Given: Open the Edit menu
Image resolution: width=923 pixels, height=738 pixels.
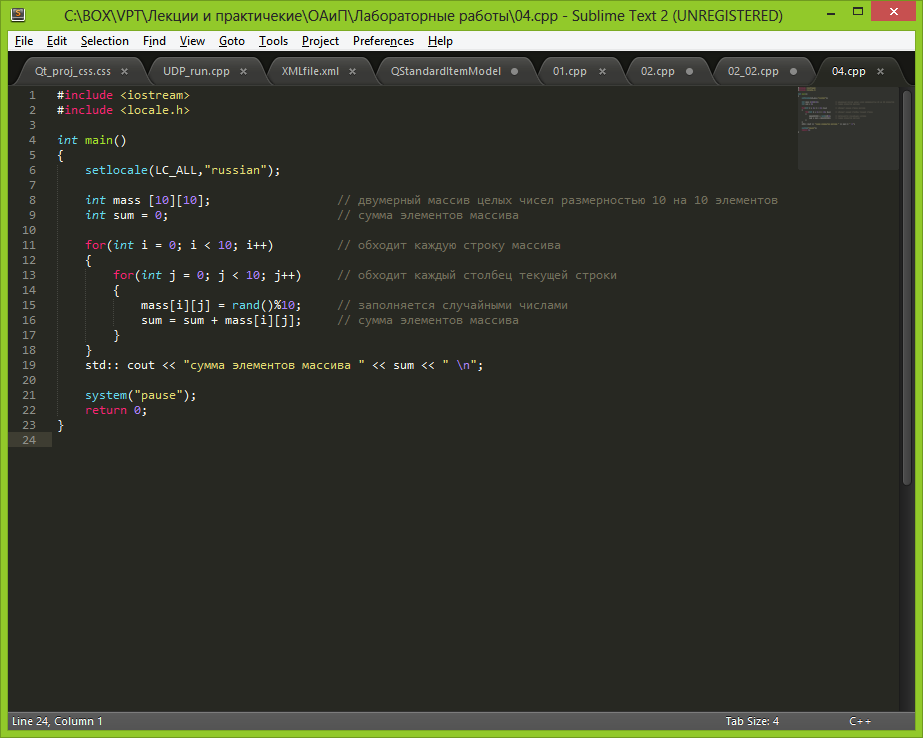Looking at the screenshot, I should (x=57, y=41).
